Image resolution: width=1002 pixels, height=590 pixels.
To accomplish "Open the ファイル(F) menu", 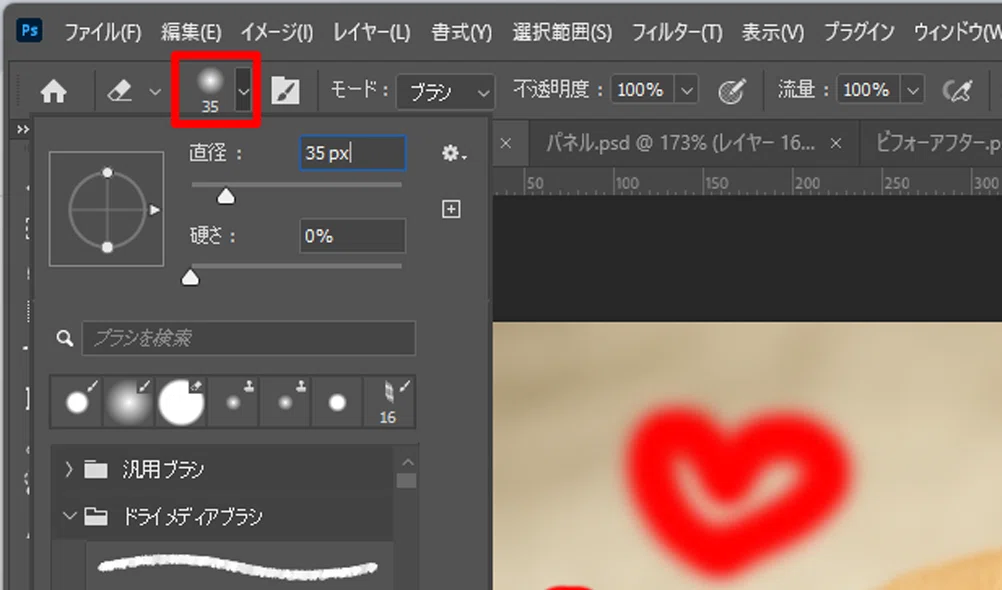I will point(103,32).
